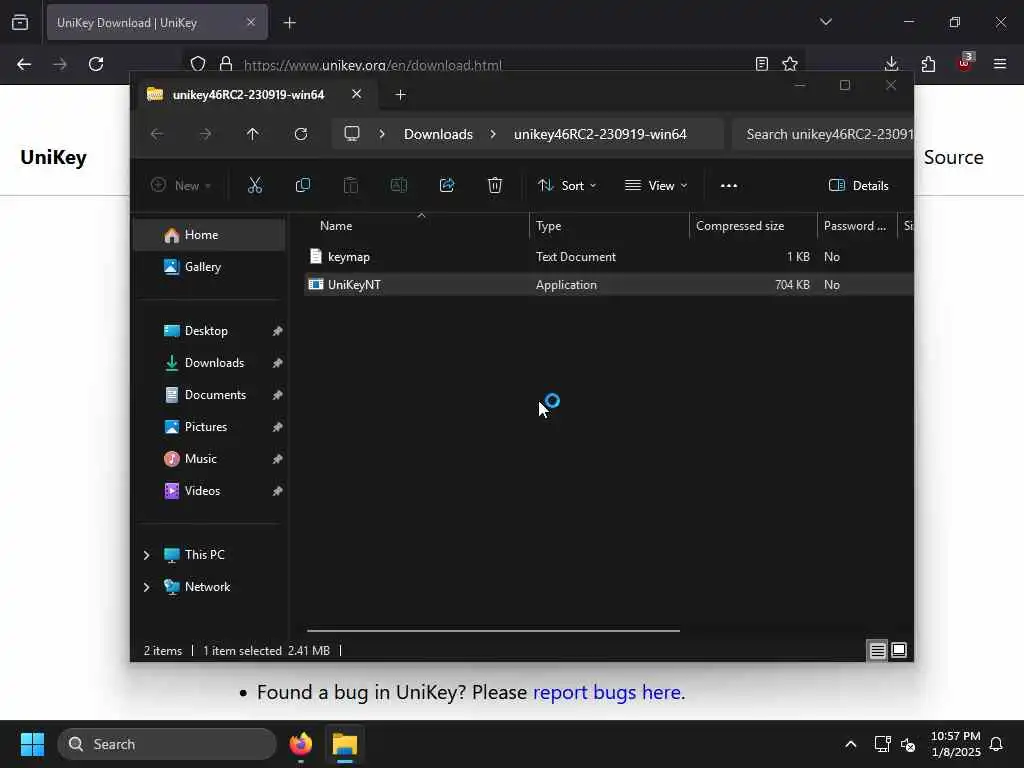This screenshot has width=1024, height=768.
Task: Go up one folder level in Explorer
Action: (253, 134)
